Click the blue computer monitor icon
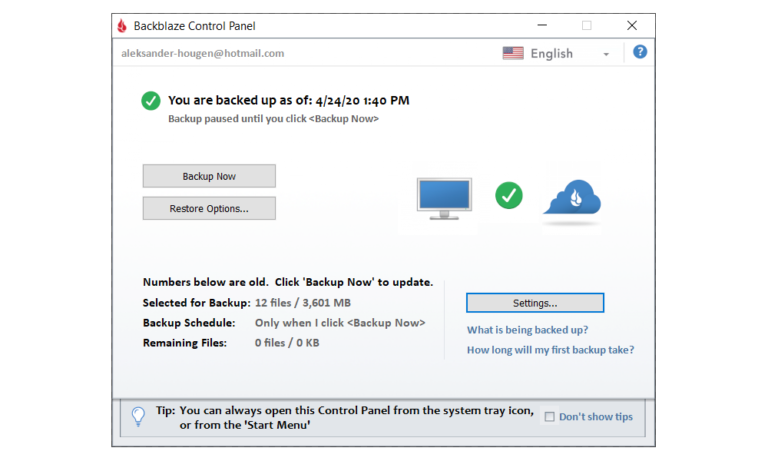 (444, 198)
